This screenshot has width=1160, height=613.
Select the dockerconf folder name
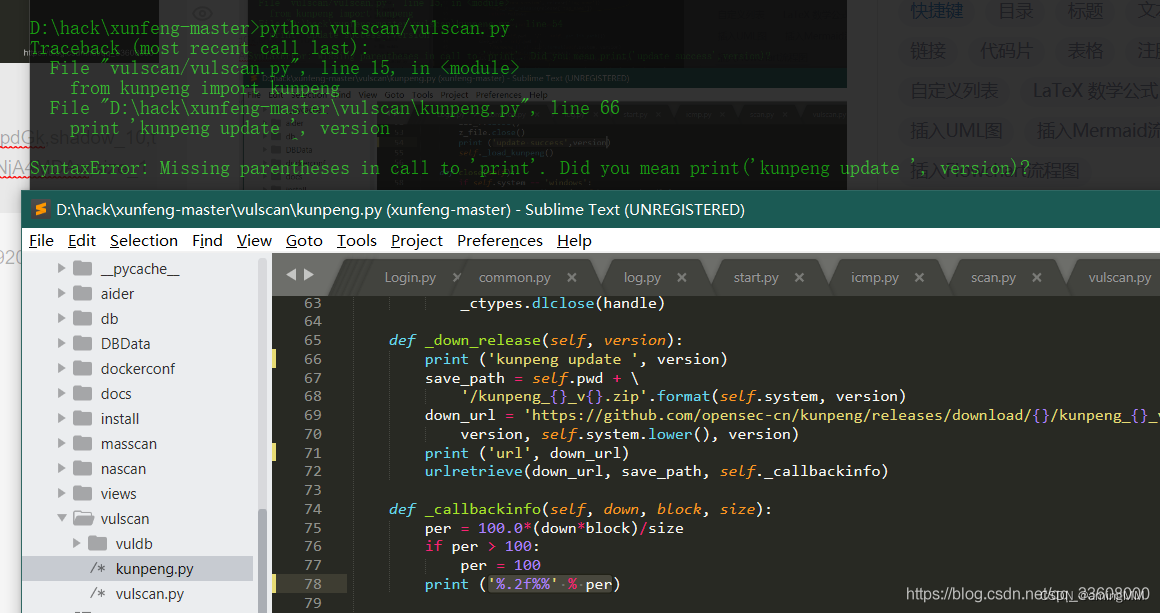[x=138, y=368]
